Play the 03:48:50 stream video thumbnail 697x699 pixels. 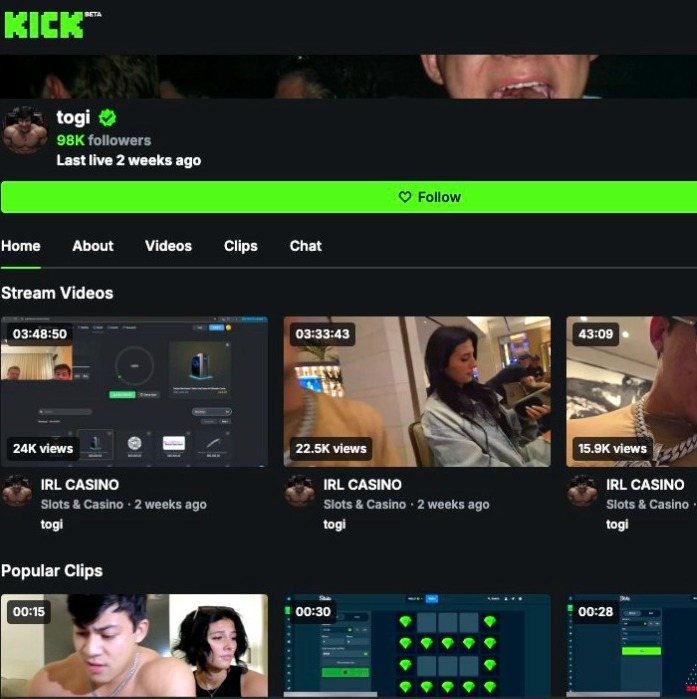point(134,391)
